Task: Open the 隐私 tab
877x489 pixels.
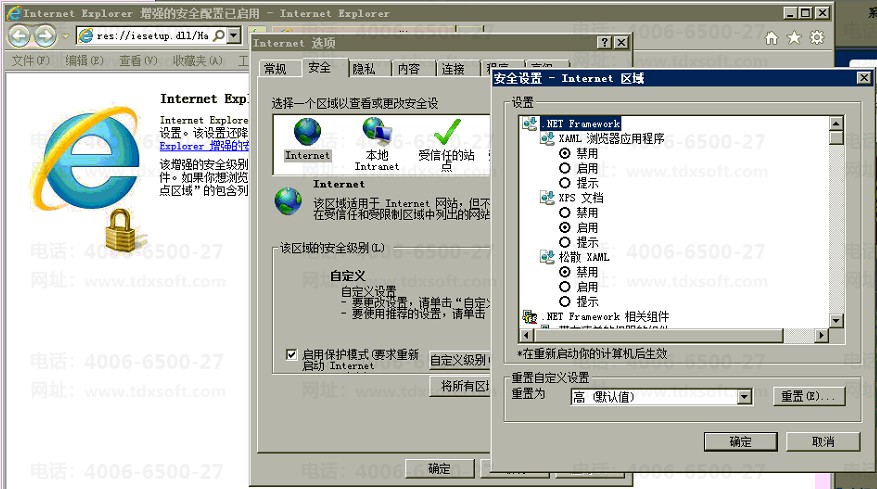Action: point(364,69)
